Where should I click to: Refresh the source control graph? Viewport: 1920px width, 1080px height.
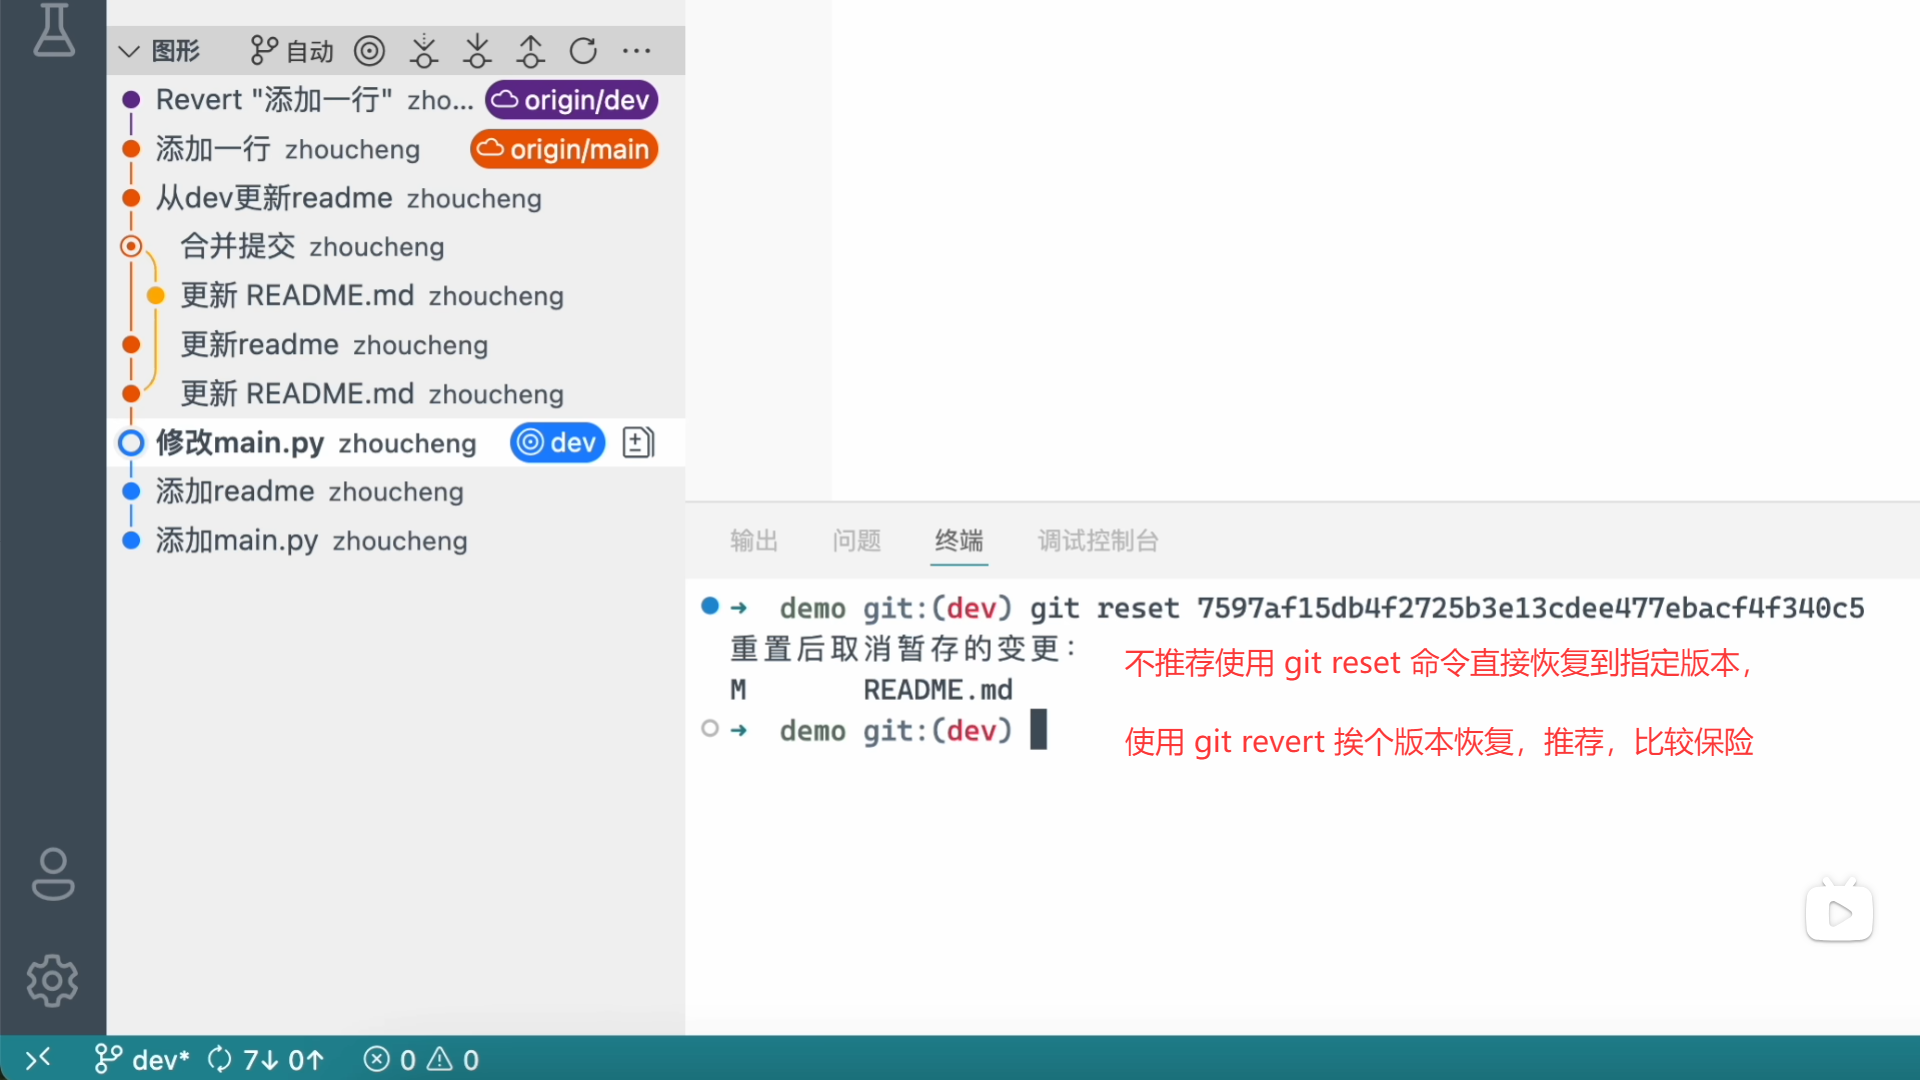pyautogui.click(x=583, y=51)
